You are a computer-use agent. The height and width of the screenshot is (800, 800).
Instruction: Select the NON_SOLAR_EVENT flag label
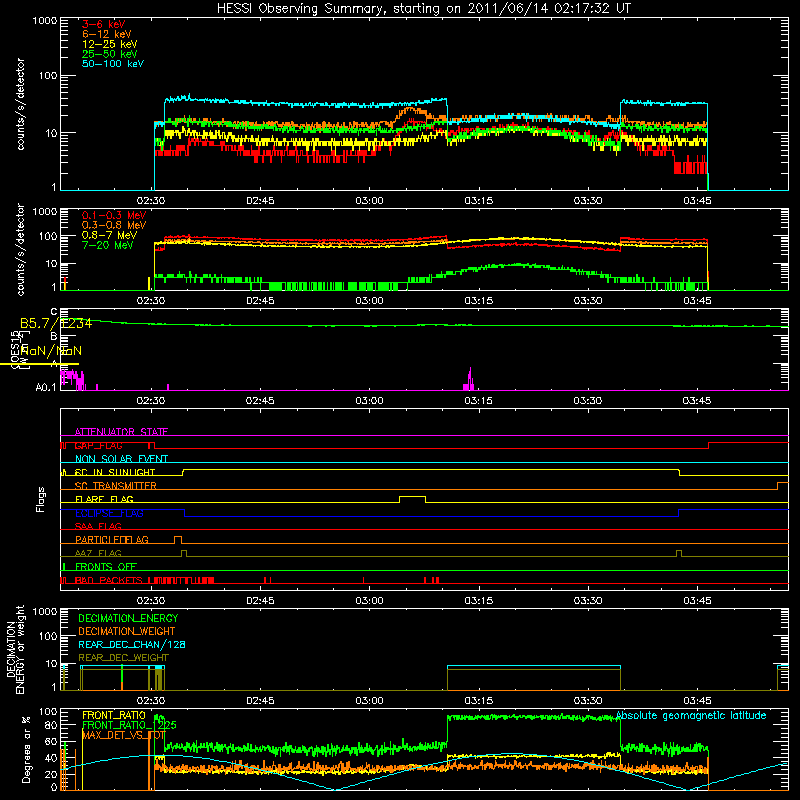click(121, 459)
